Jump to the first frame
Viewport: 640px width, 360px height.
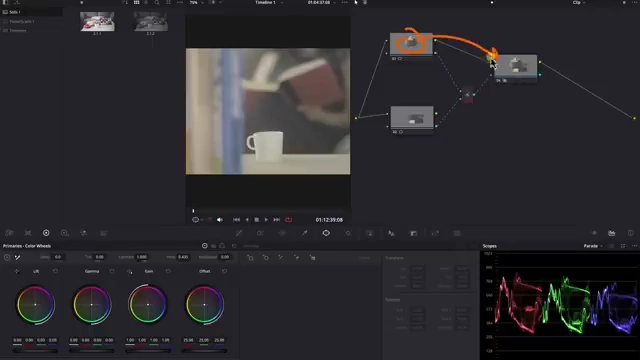point(236,220)
